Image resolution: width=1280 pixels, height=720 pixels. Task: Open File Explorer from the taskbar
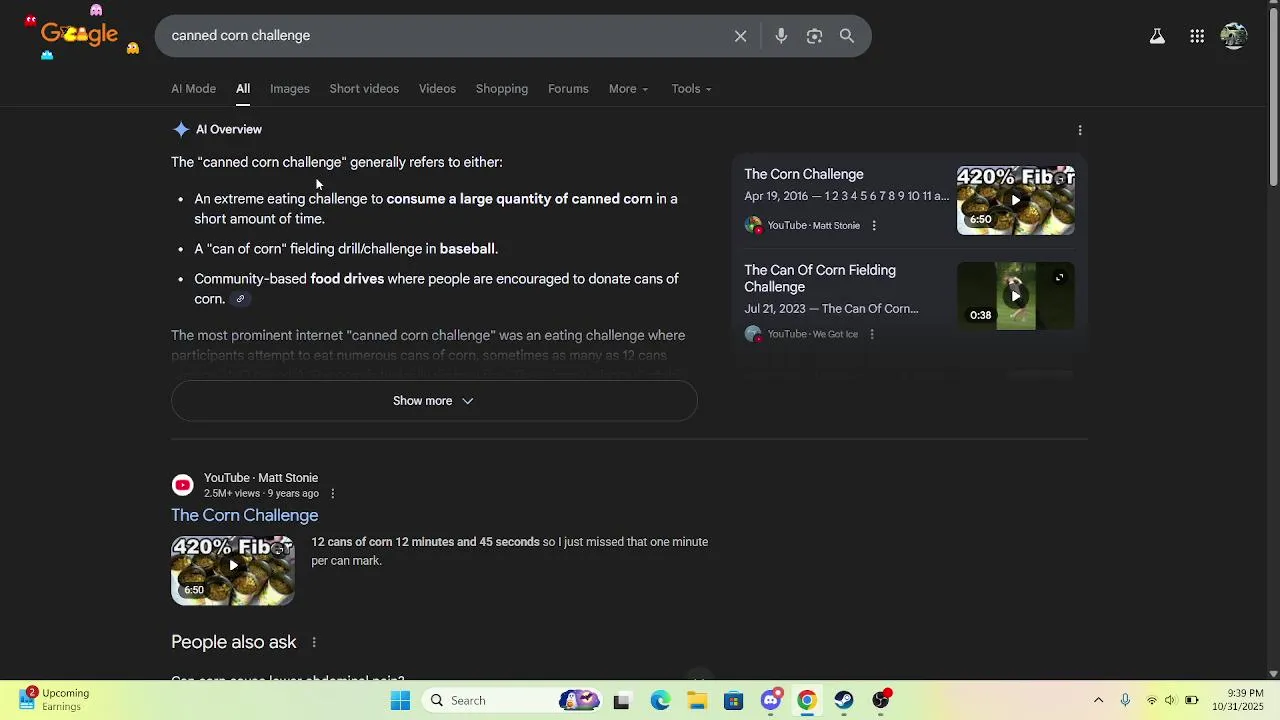pyautogui.click(x=697, y=701)
